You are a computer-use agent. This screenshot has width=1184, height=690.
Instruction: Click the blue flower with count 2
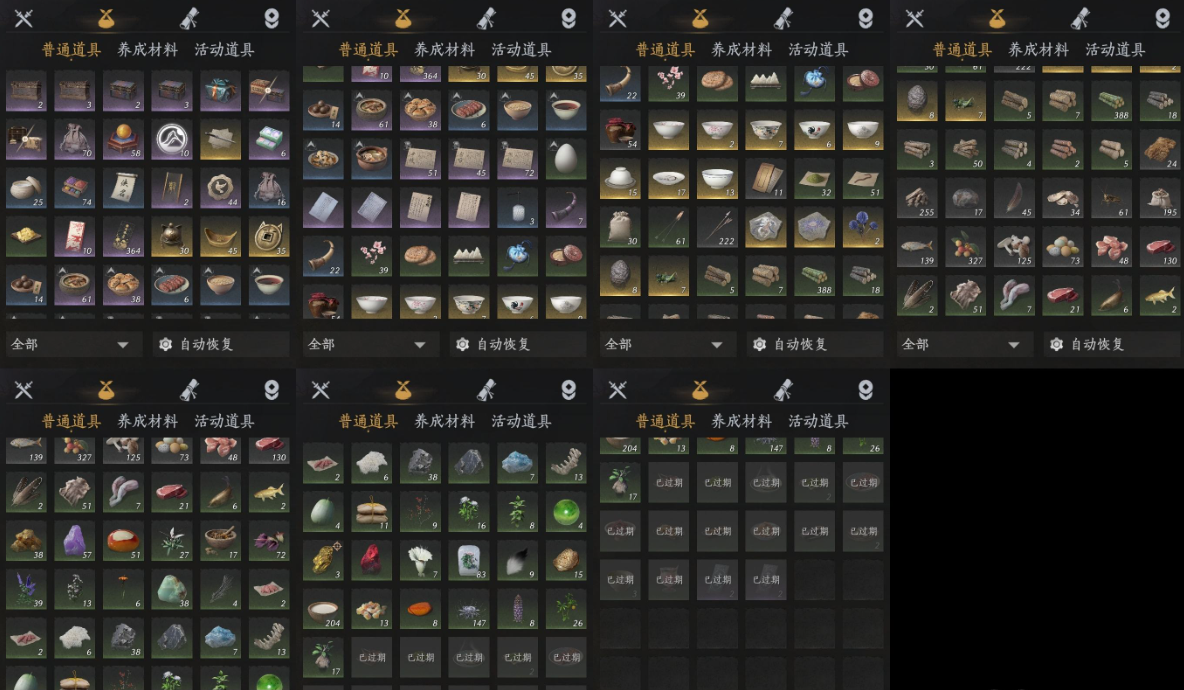click(863, 227)
